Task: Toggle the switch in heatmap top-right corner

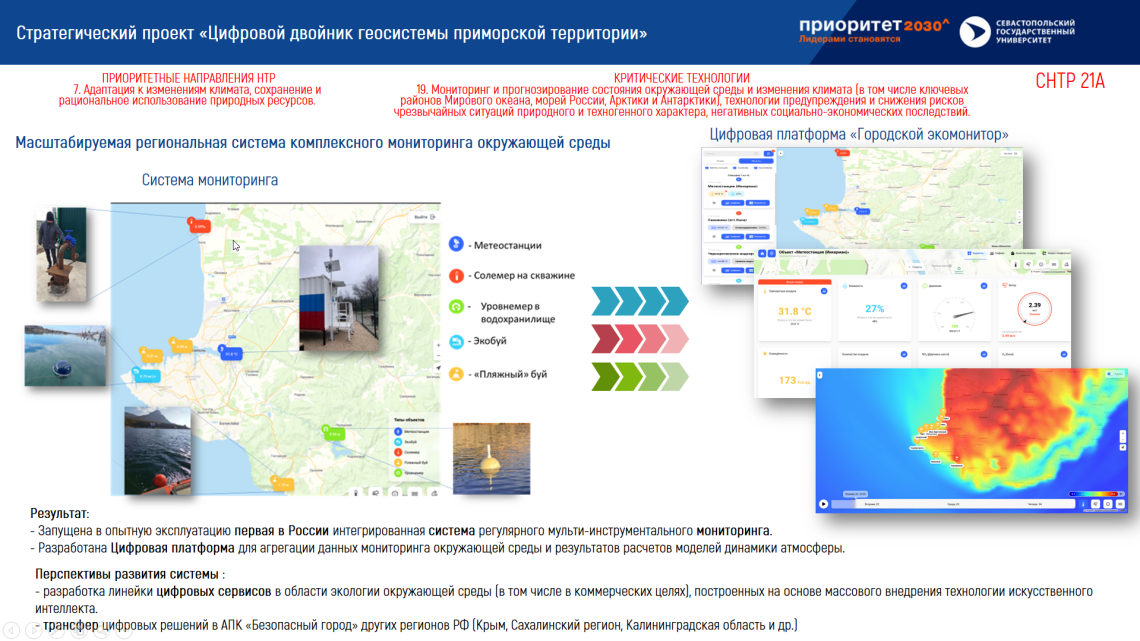Action: coord(1110,374)
